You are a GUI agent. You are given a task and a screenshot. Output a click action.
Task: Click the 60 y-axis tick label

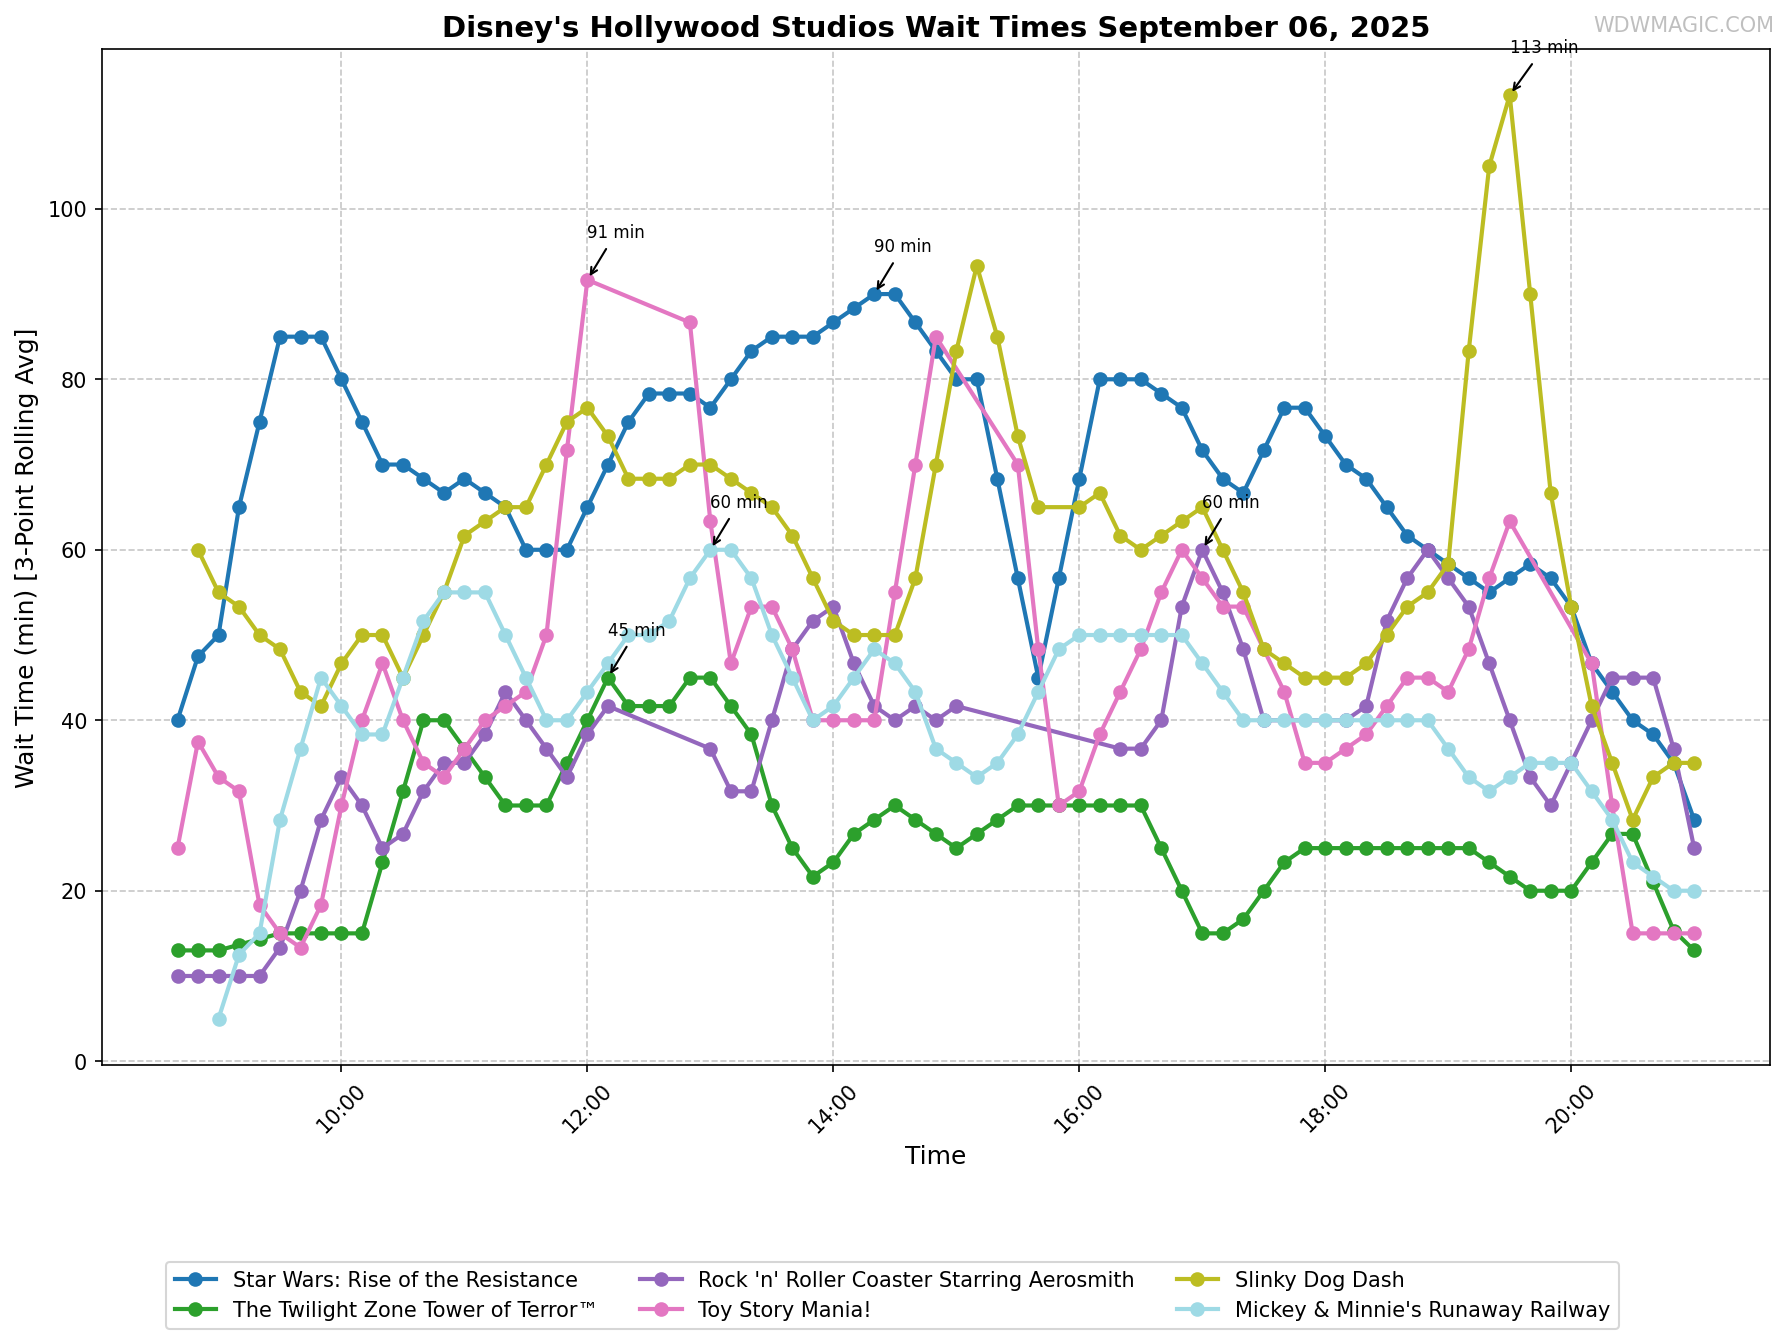(77, 550)
